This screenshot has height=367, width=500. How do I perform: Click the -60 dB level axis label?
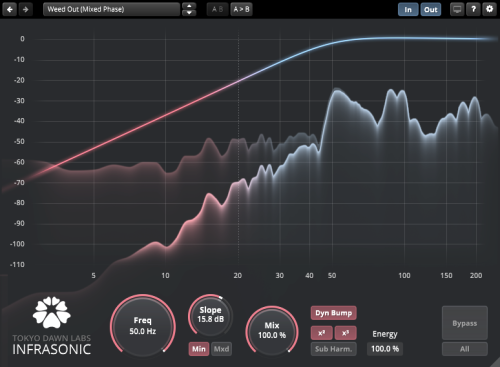[x=19, y=162]
